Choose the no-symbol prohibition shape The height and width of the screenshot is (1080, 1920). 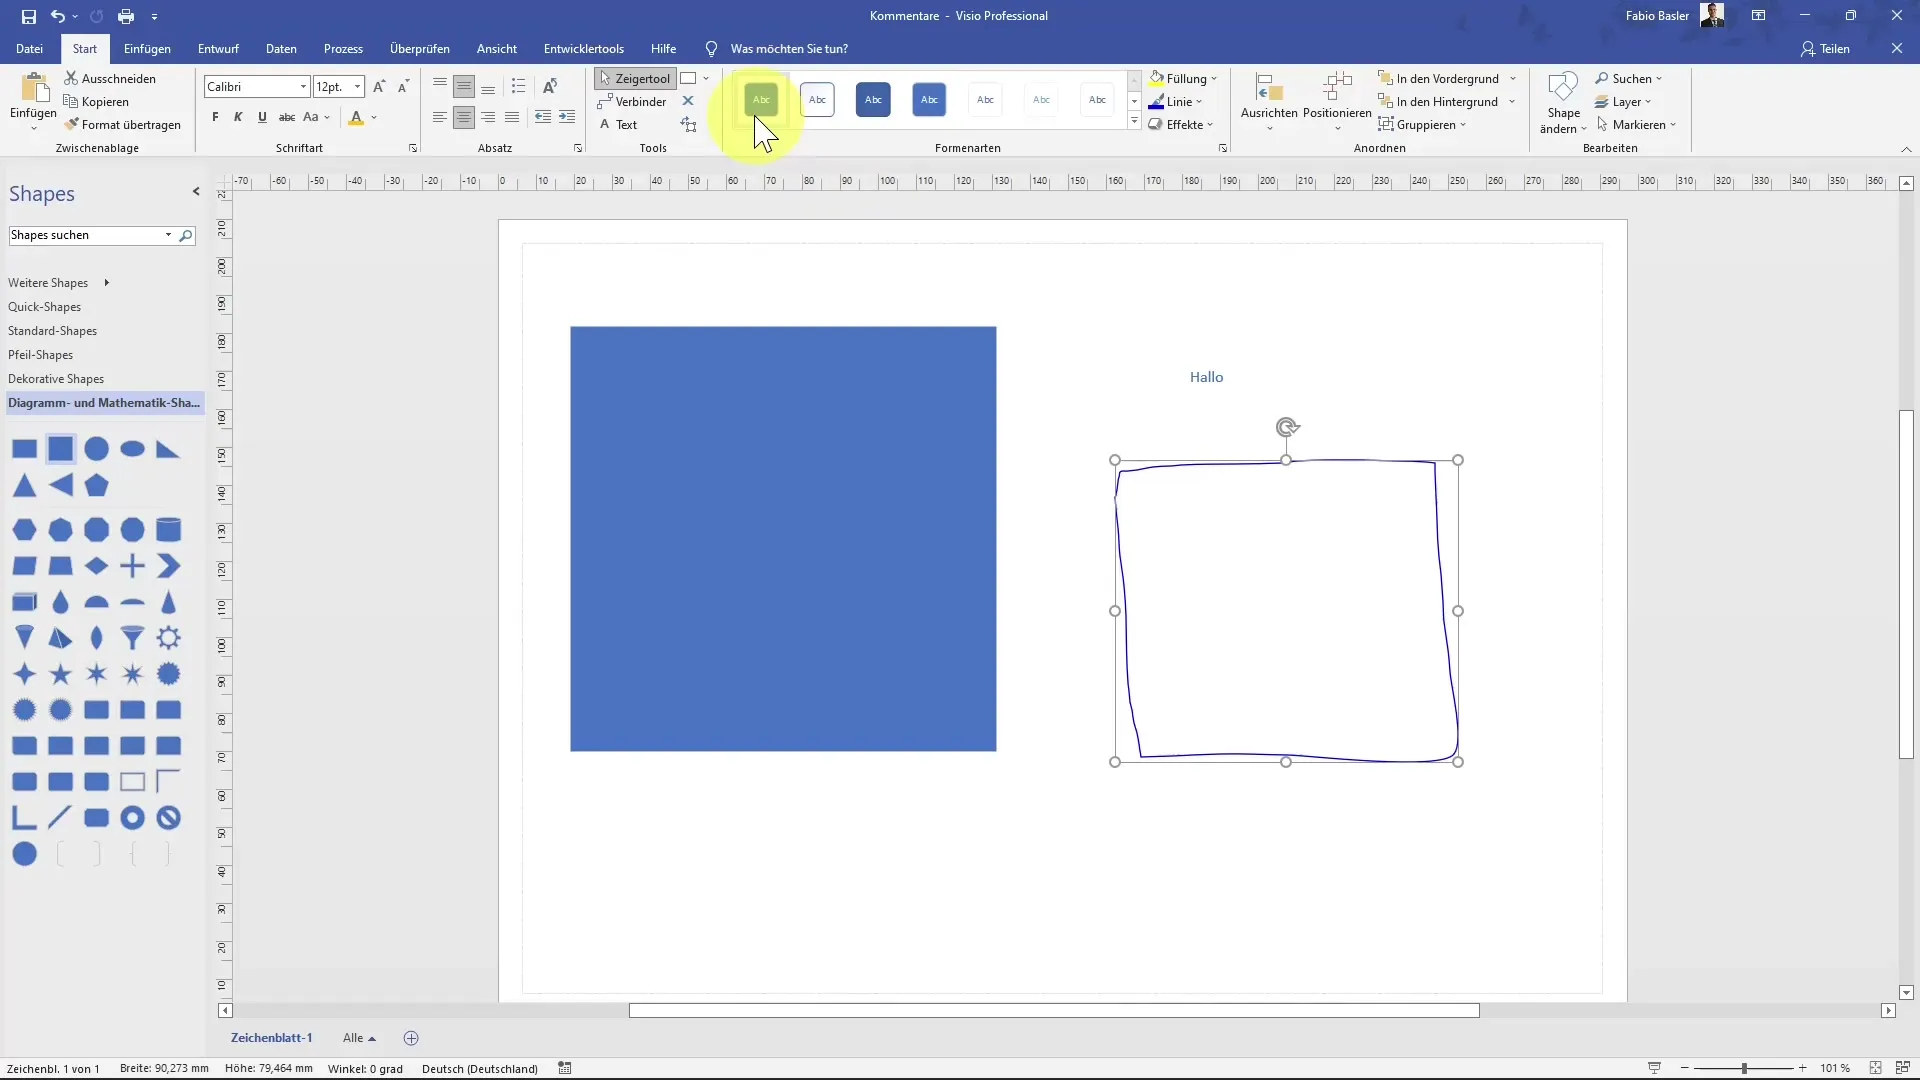pos(168,818)
